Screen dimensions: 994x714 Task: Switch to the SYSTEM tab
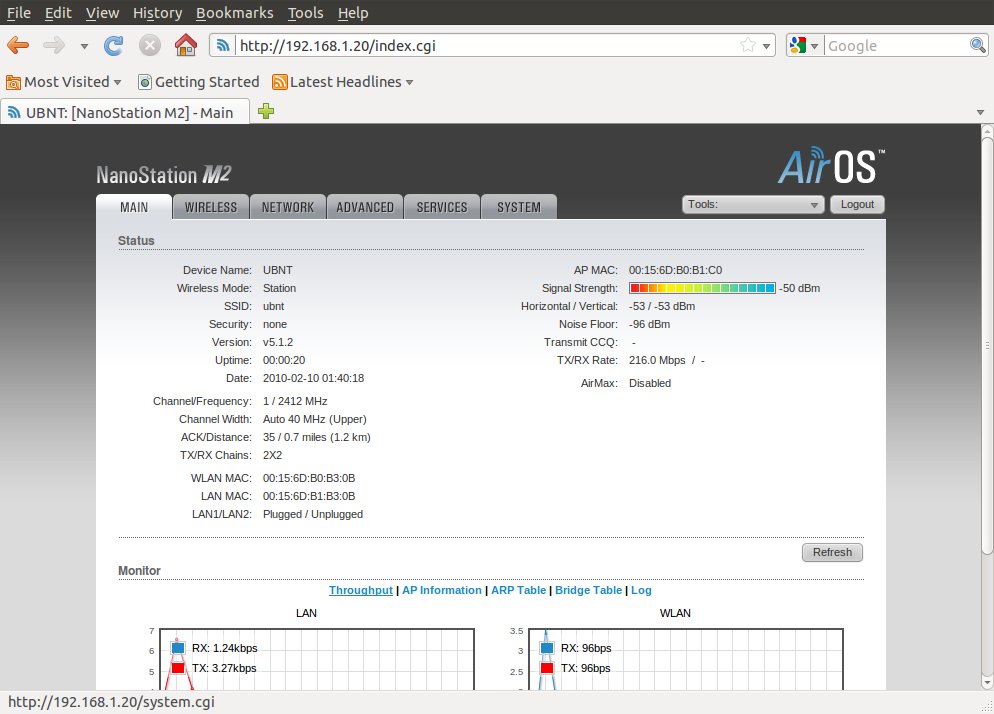tap(518, 207)
